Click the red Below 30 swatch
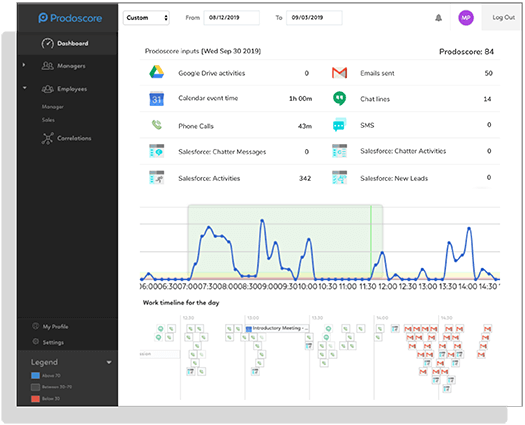The width and height of the screenshot is (525, 425). coord(35,399)
